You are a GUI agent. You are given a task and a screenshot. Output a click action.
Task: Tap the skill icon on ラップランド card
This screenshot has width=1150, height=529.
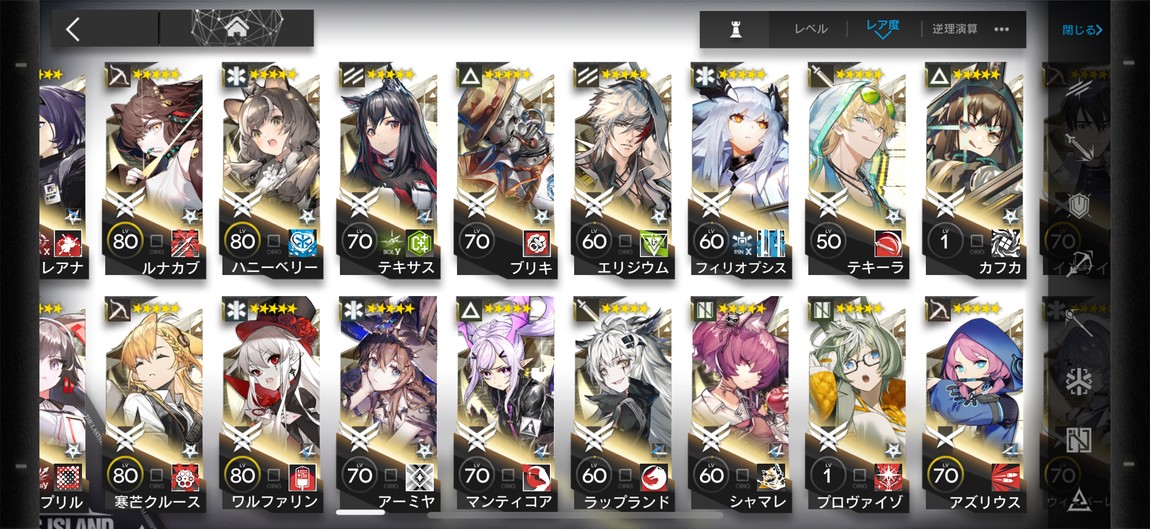654,477
